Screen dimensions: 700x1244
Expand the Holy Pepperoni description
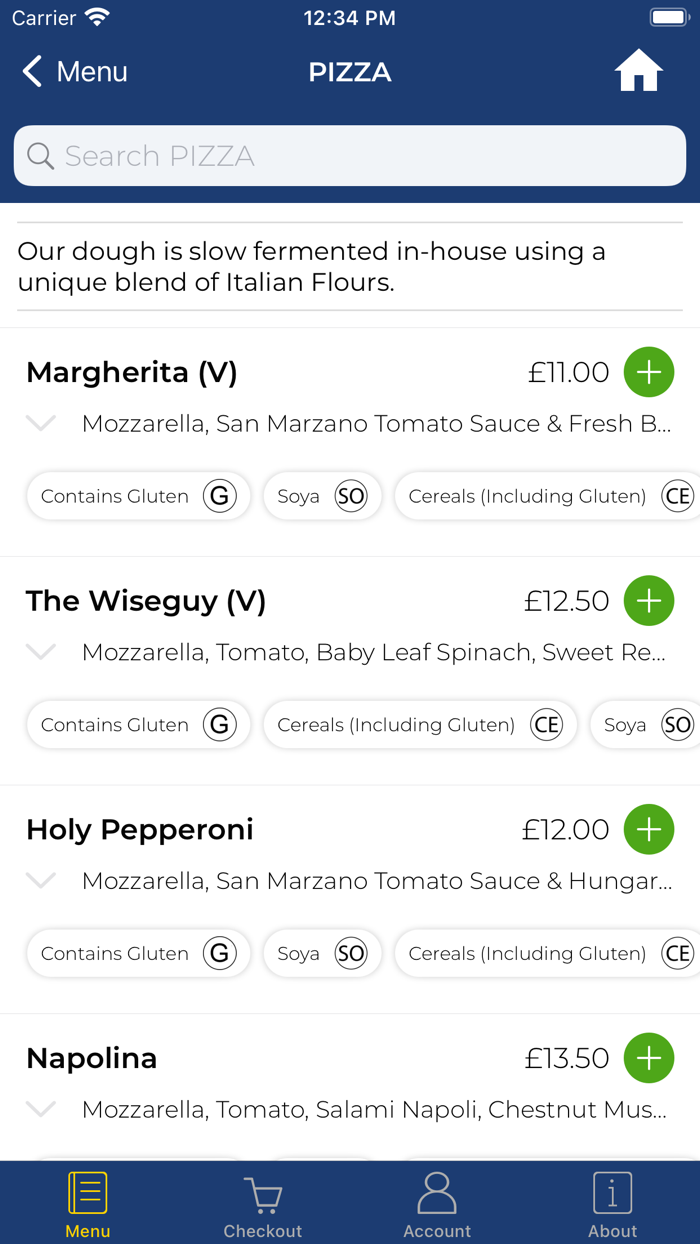[x=40, y=881]
